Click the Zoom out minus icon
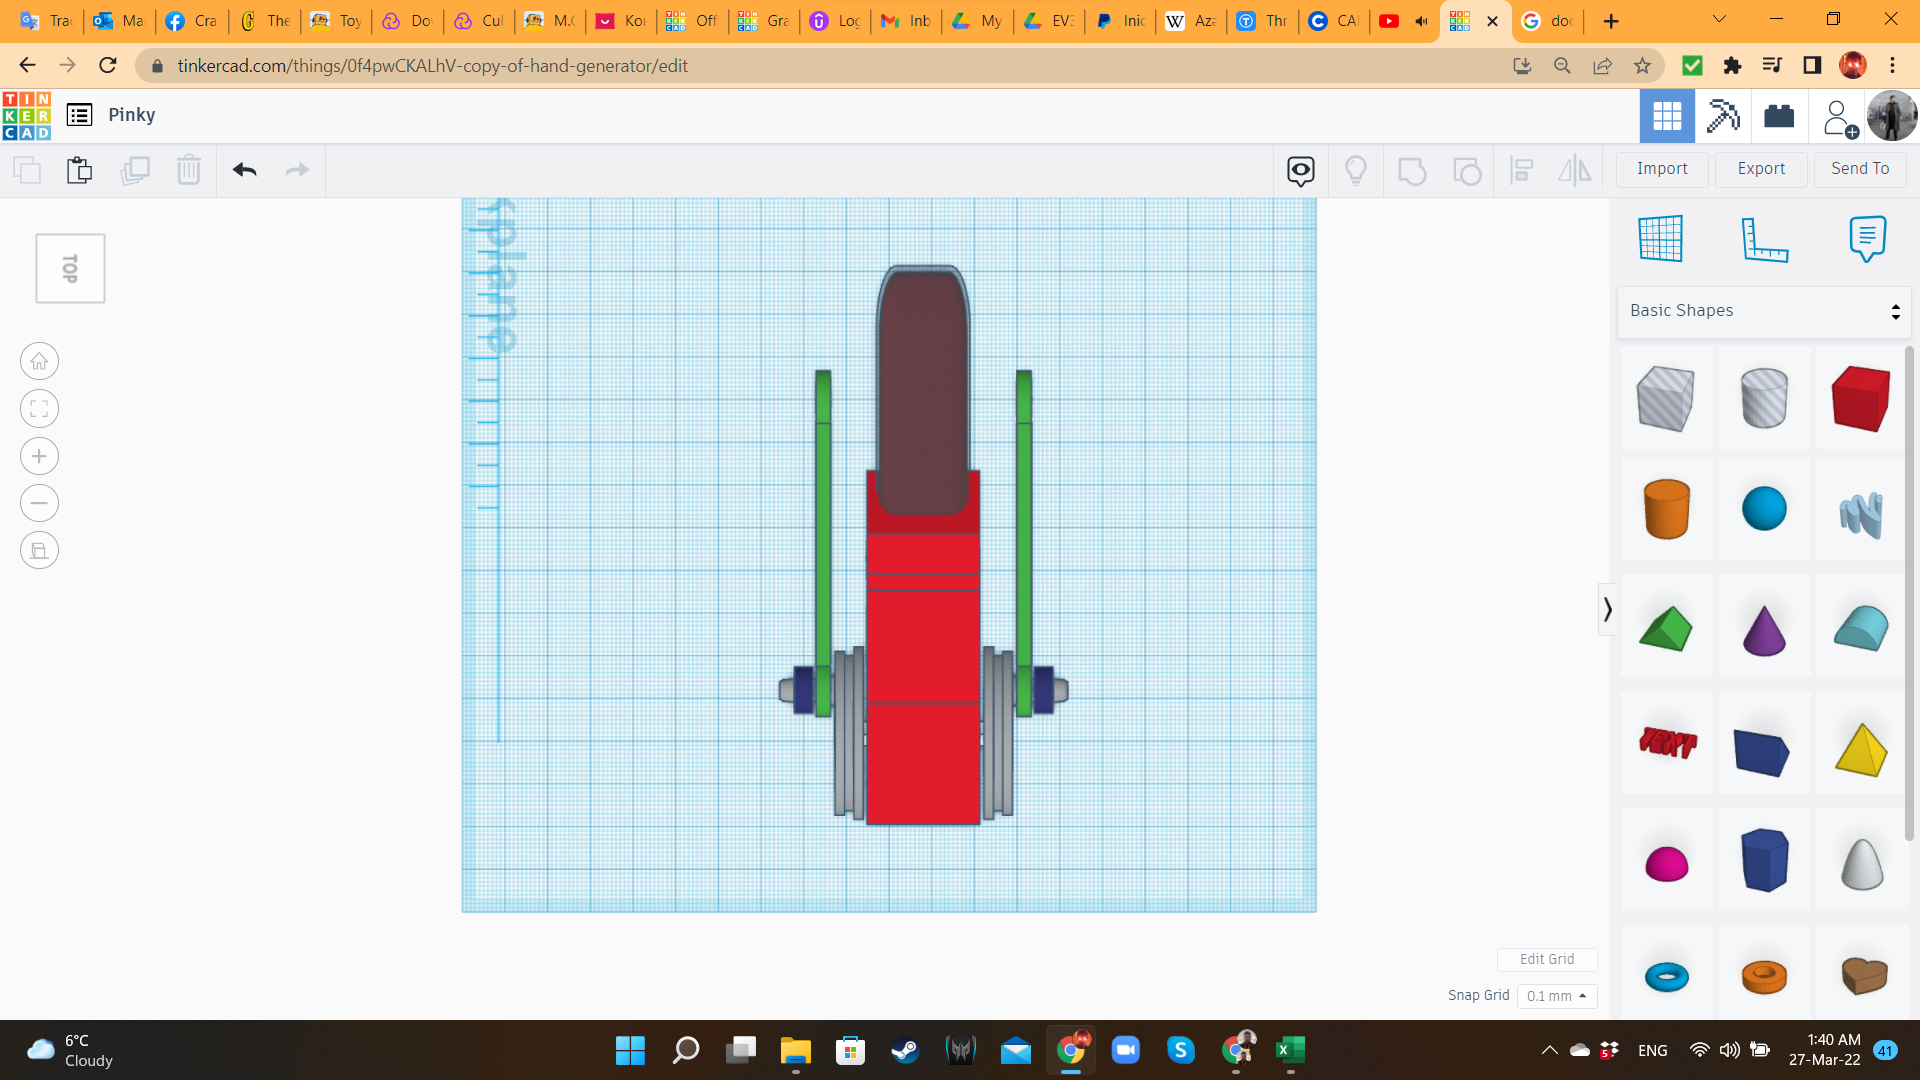This screenshot has width=1920, height=1080. 39,503
